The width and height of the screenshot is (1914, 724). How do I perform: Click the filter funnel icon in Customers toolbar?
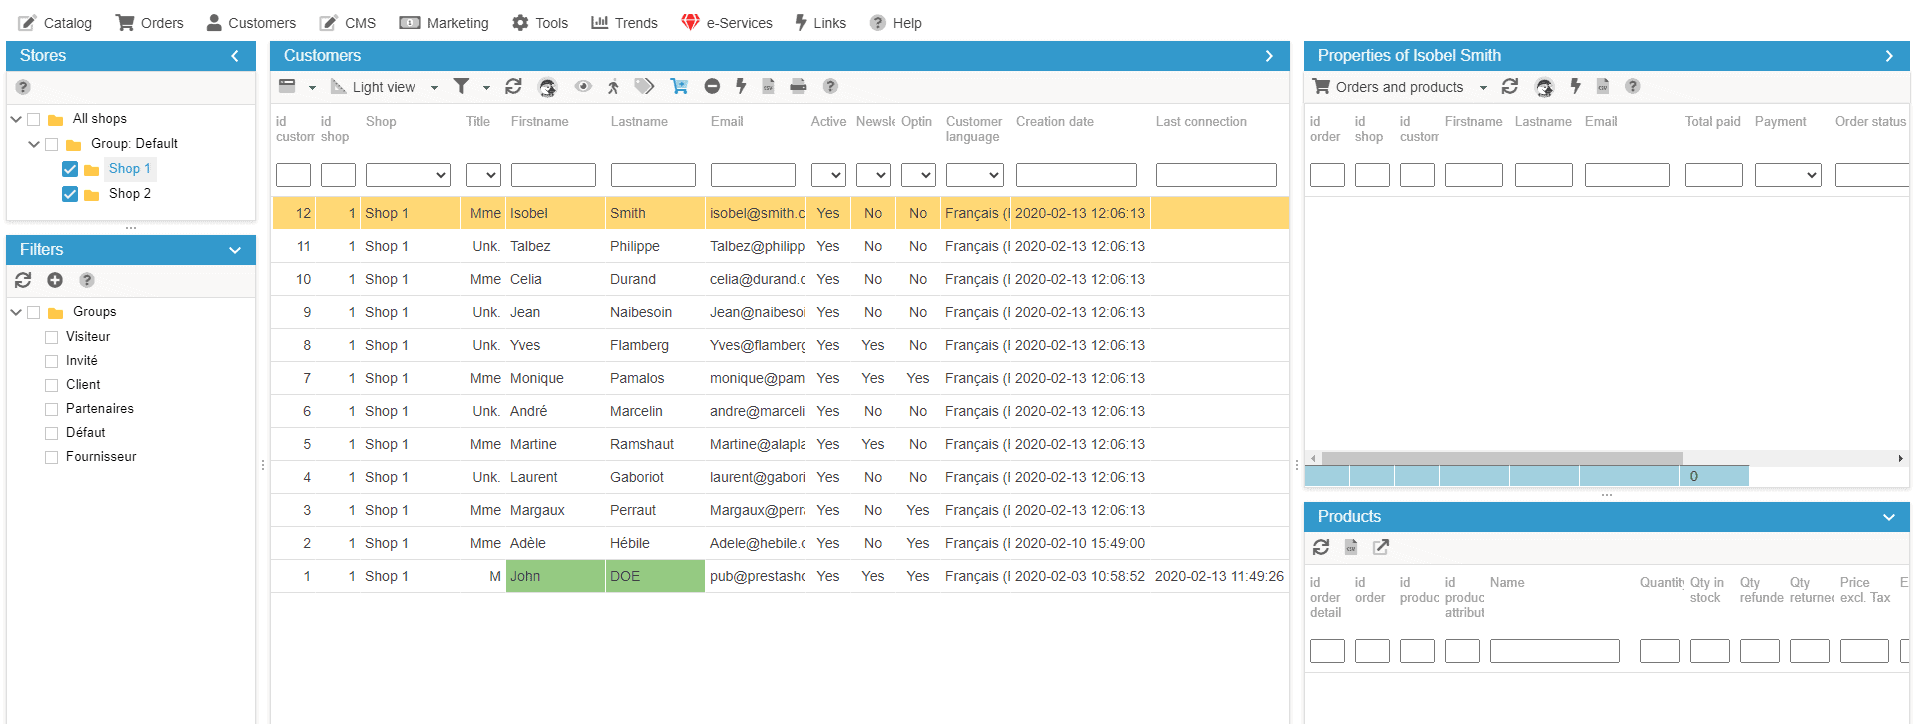coord(461,87)
